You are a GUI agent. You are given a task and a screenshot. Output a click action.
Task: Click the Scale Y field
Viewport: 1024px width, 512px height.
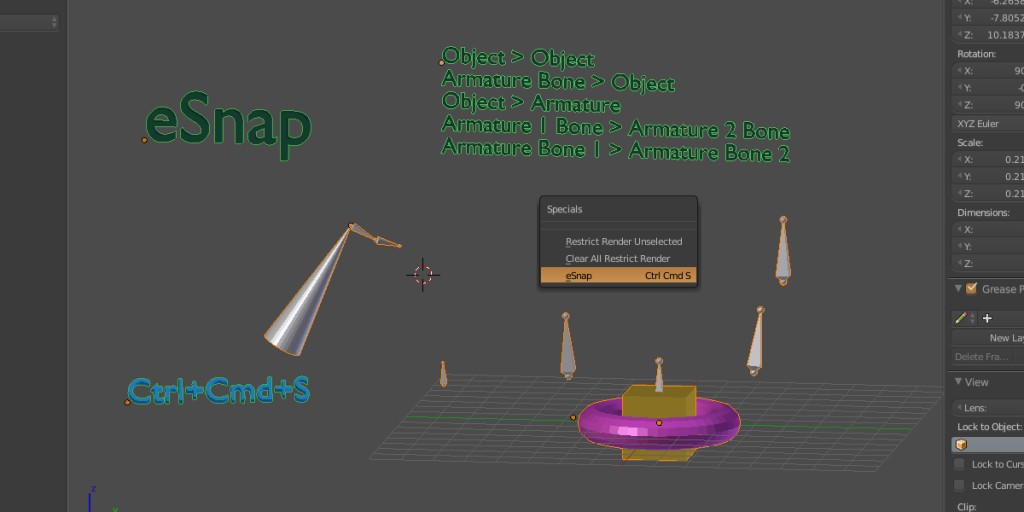(987, 176)
